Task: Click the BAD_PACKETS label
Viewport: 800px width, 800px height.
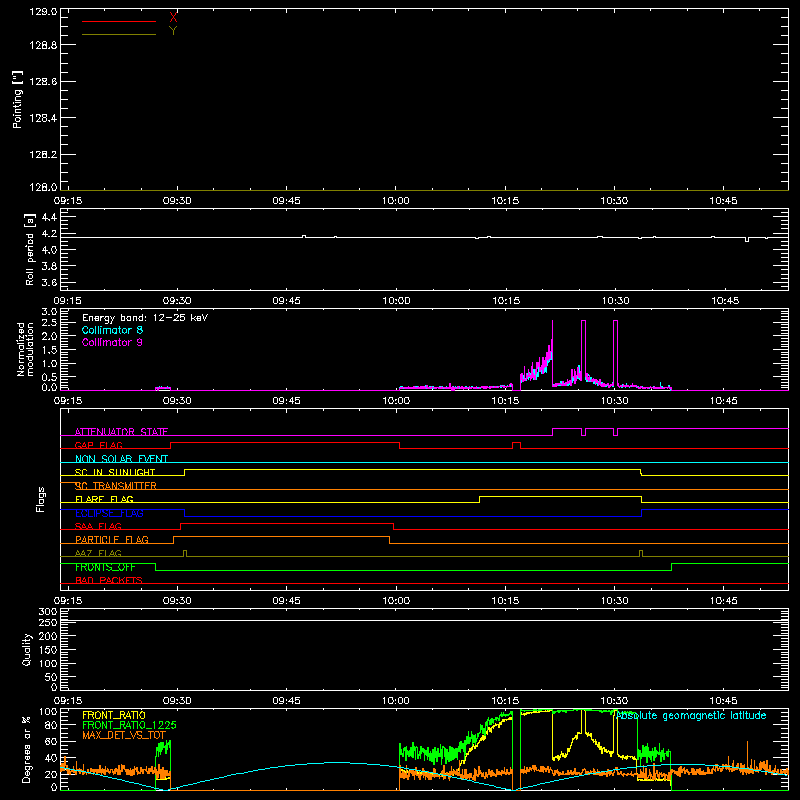Action: tap(109, 581)
